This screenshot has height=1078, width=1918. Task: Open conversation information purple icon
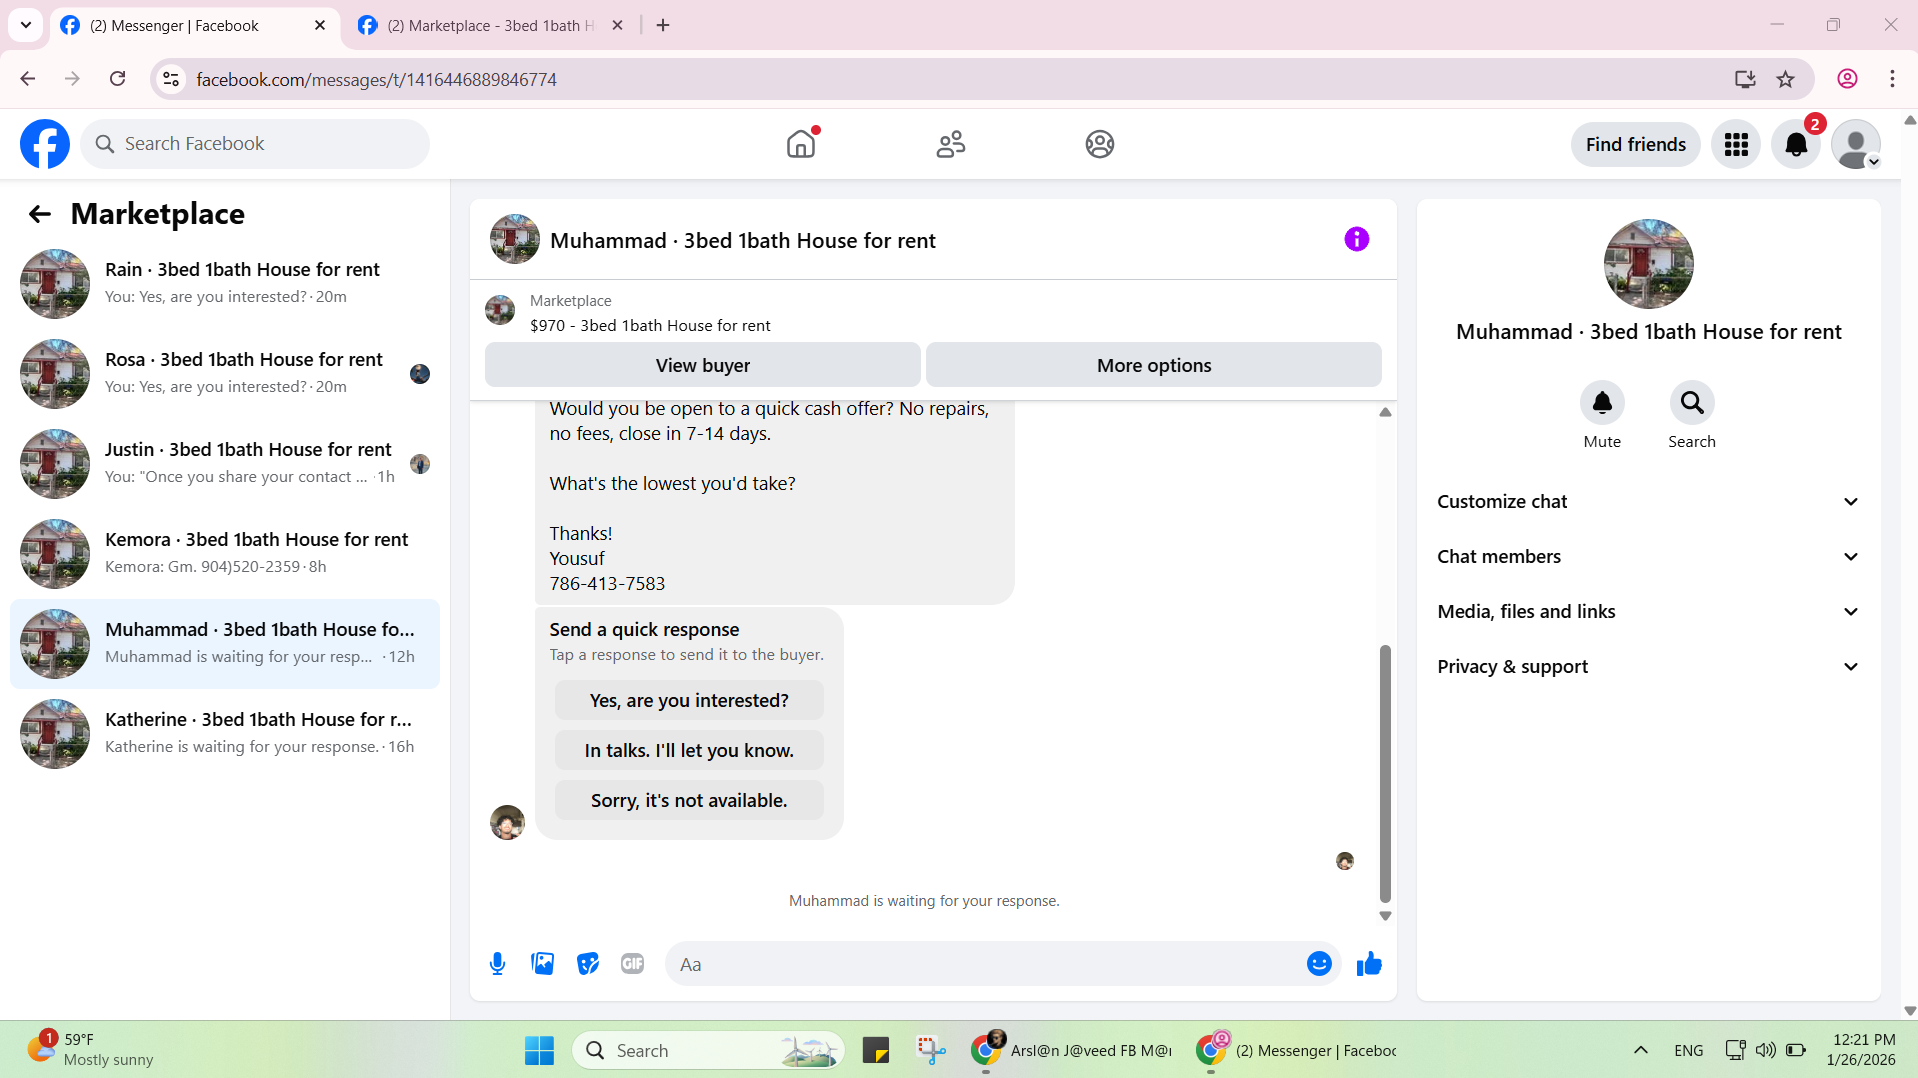coord(1357,239)
